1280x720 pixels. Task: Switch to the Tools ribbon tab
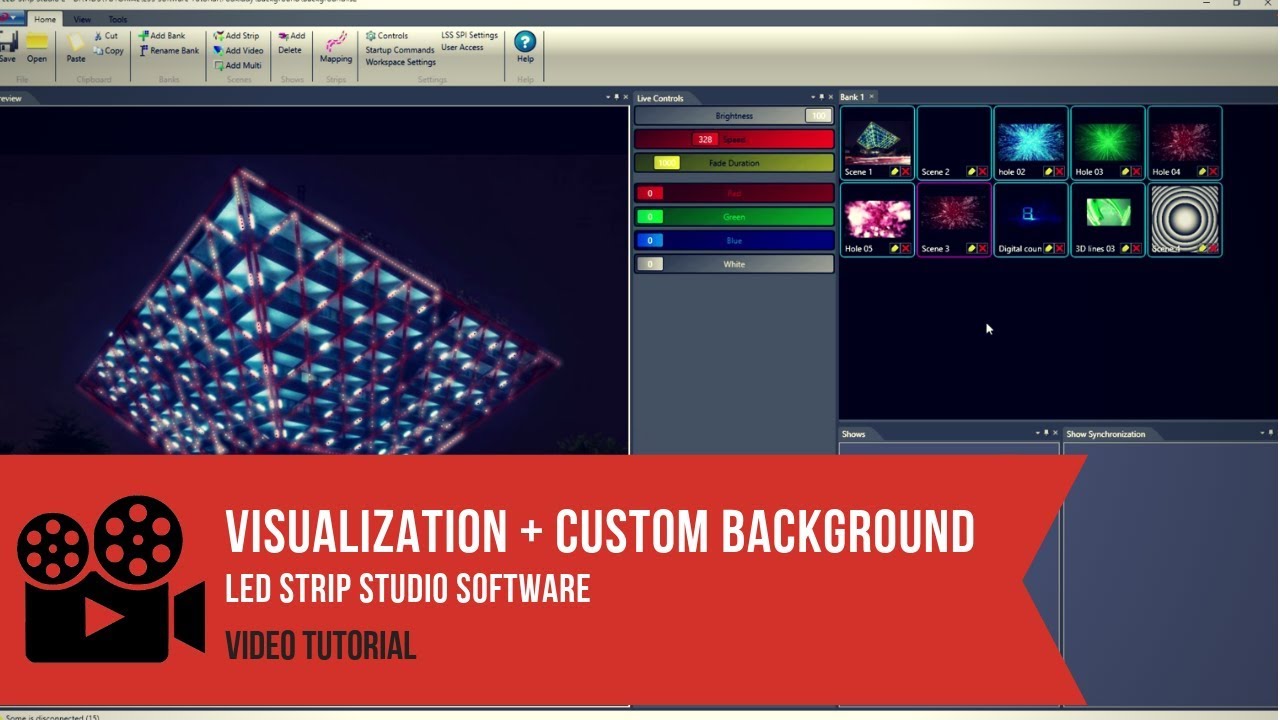[x=118, y=19]
